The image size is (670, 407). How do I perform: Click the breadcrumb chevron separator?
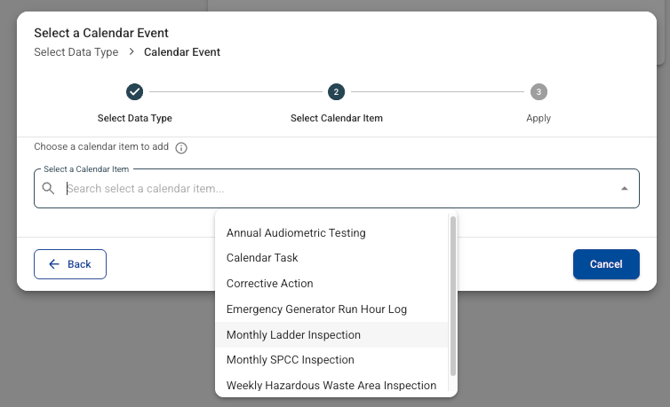131,52
